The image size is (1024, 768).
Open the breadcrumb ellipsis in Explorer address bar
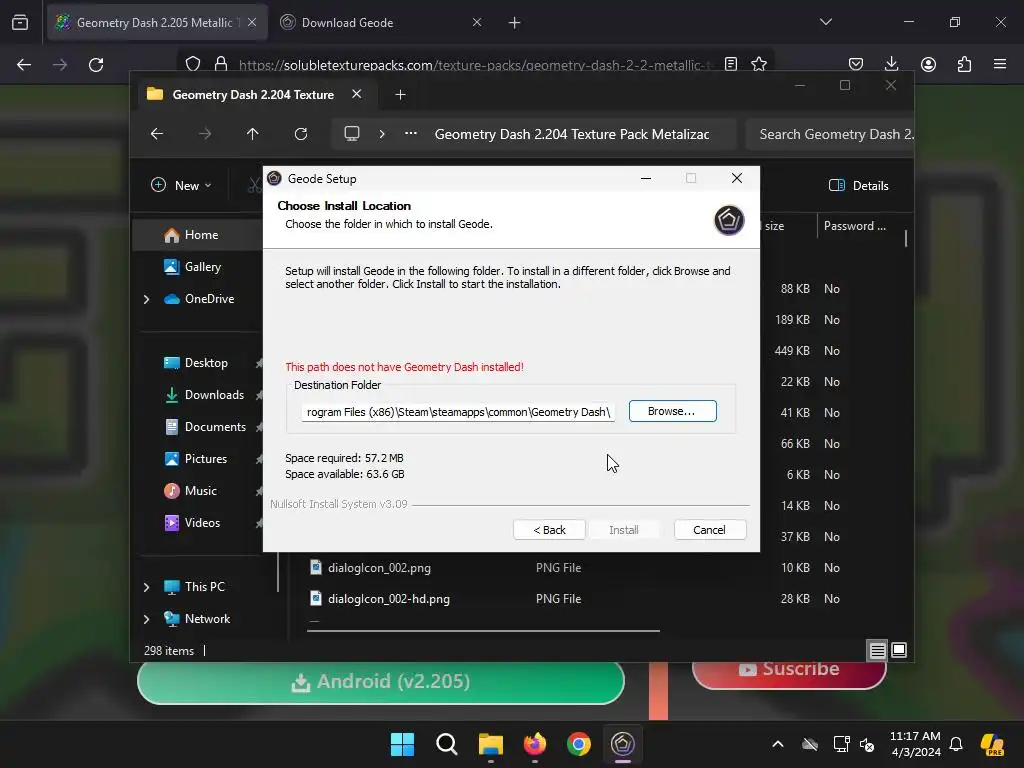point(411,134)
